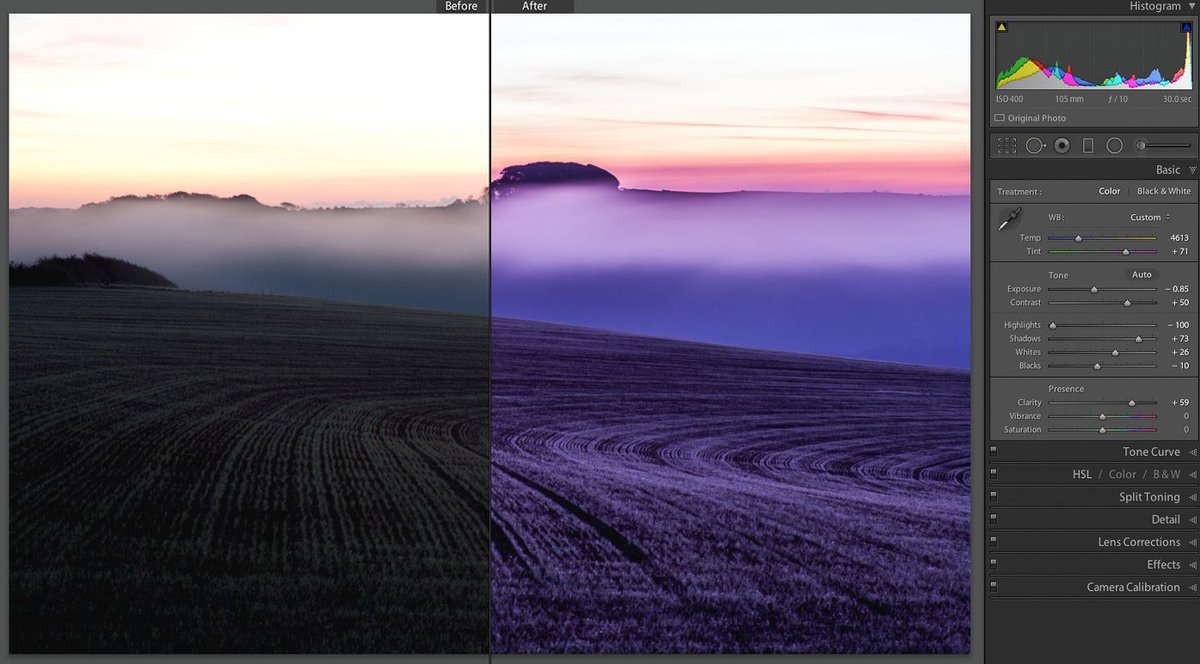Expand the Detail panel
Viewport: 1200px width, 664px height.
click(x=1191, y=519)
